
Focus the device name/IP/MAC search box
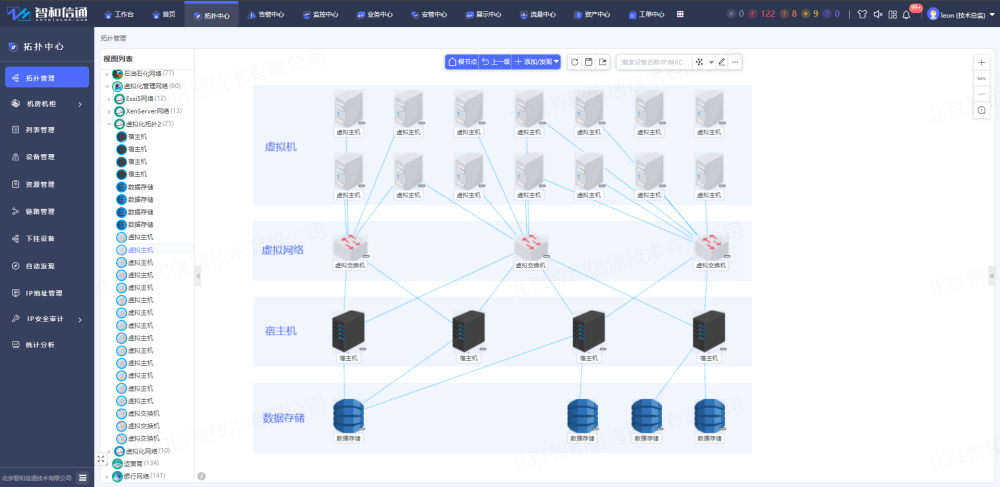(x=654, y=62)
